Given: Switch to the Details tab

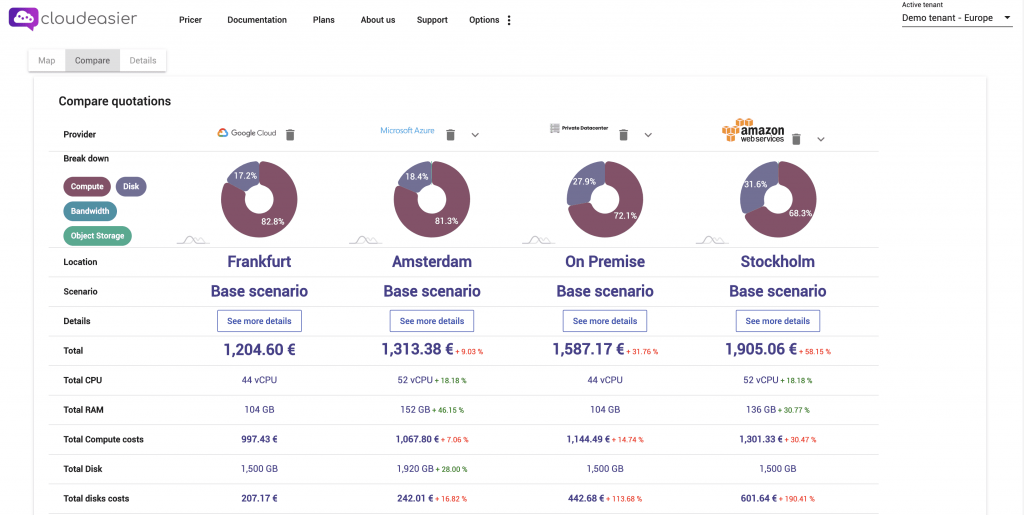Looking at the screenshot, I should click(x=142, y=60).
